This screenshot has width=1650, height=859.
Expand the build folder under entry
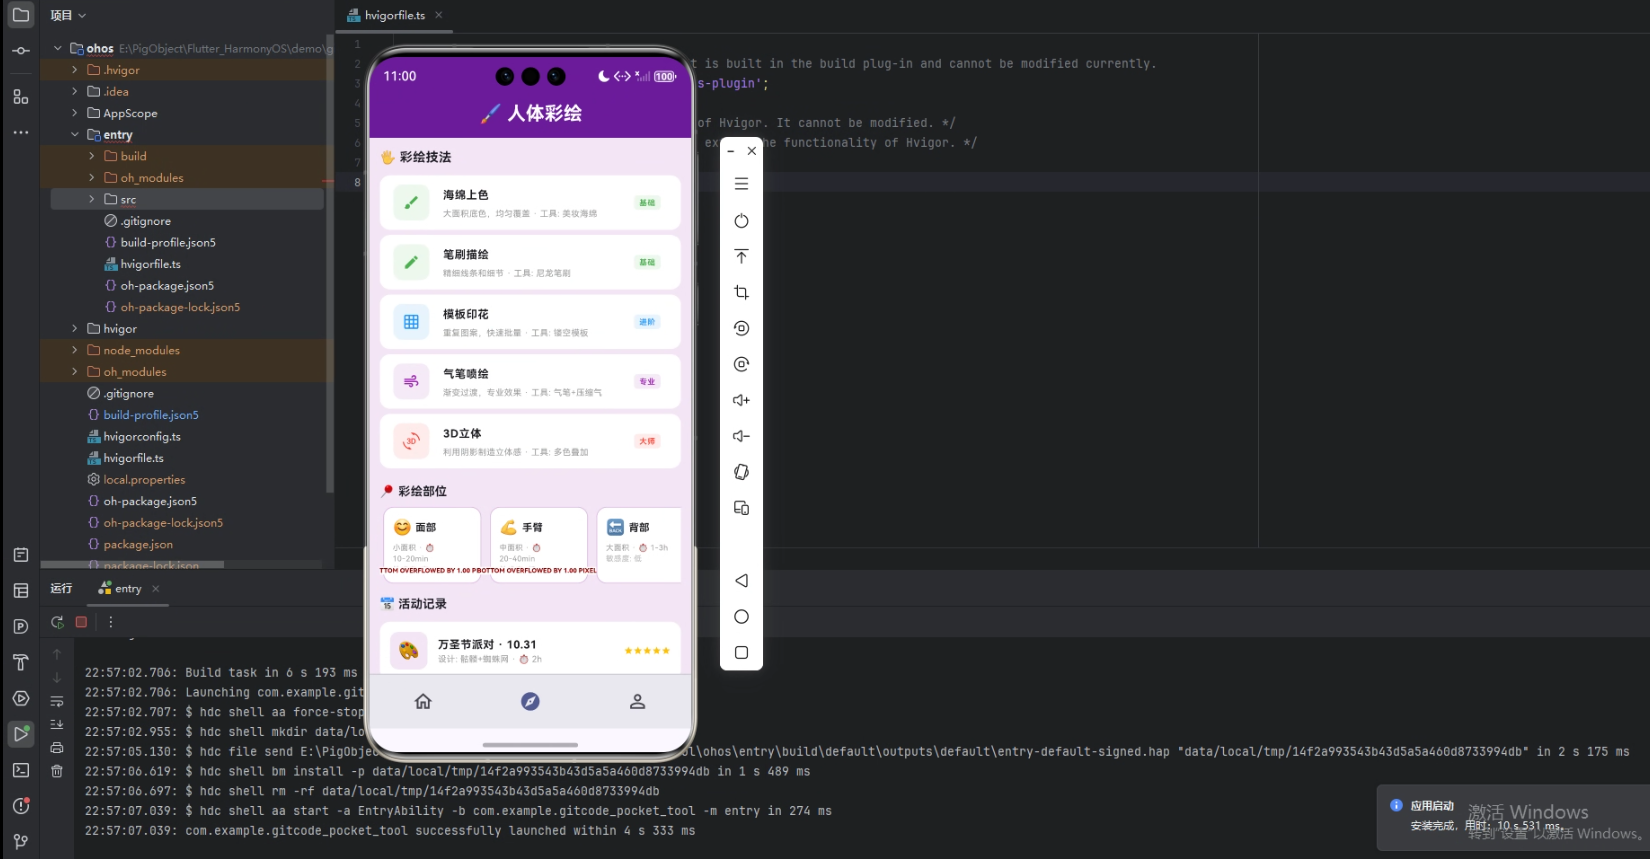click(92, 156)
